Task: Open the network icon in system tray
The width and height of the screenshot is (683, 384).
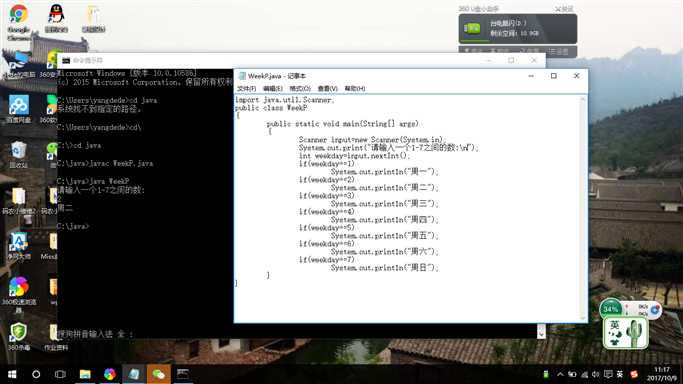Action: pos(584,374)
